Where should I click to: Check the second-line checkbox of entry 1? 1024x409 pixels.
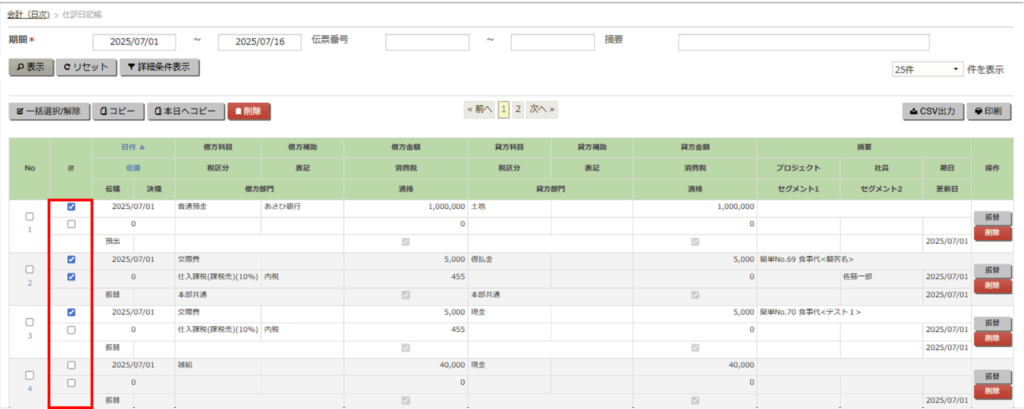(71, 224)
